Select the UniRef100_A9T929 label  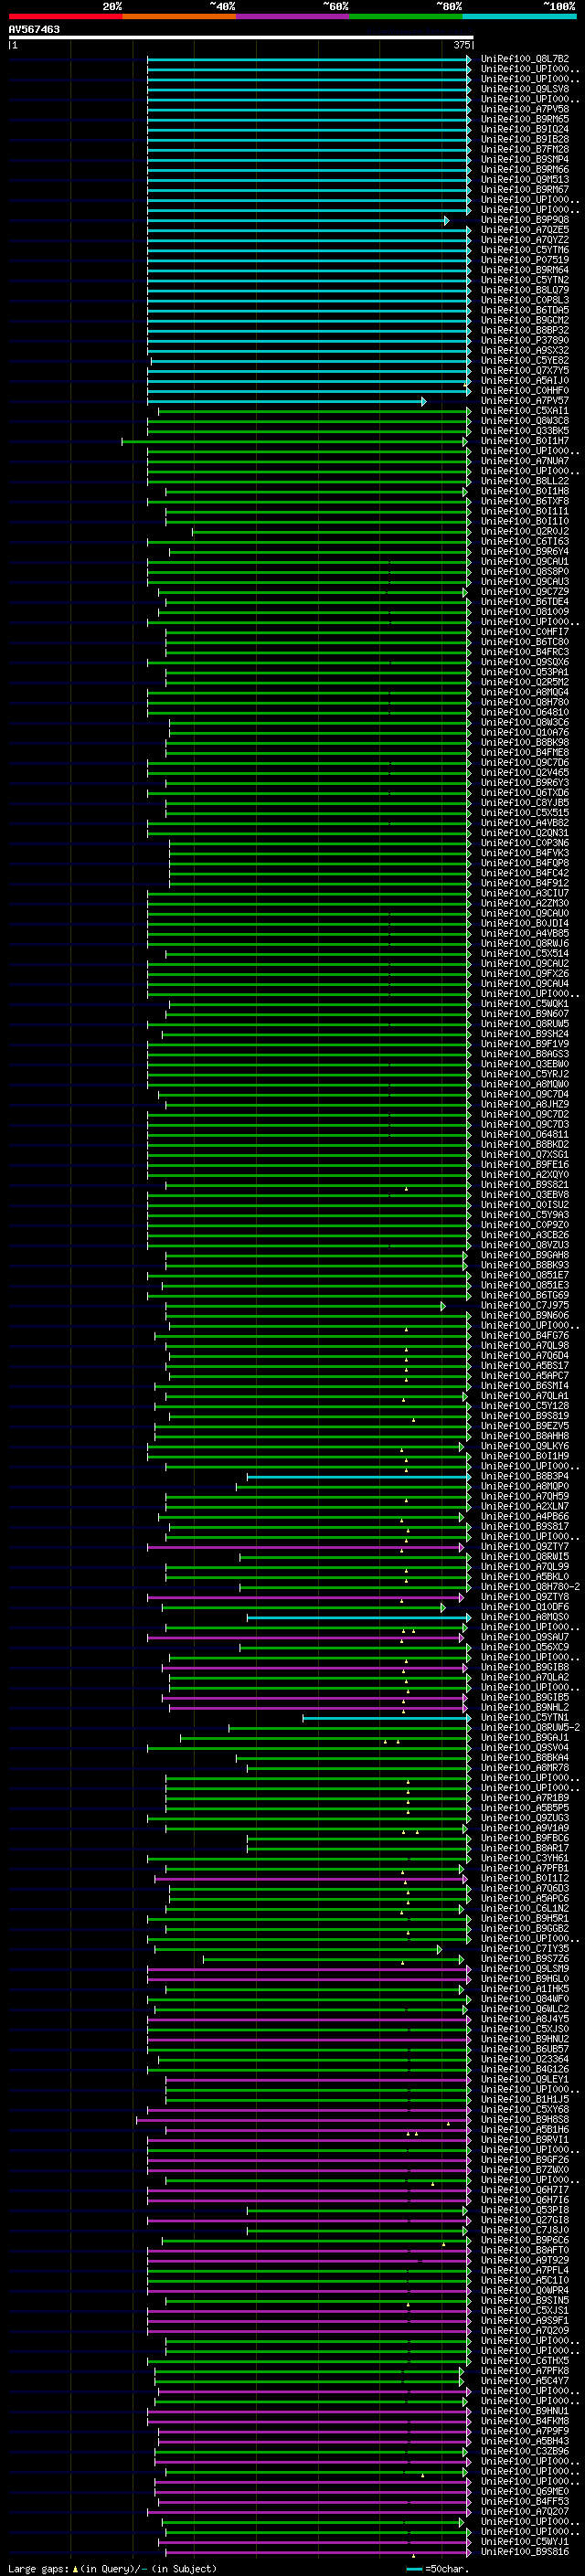point(525,2260)
